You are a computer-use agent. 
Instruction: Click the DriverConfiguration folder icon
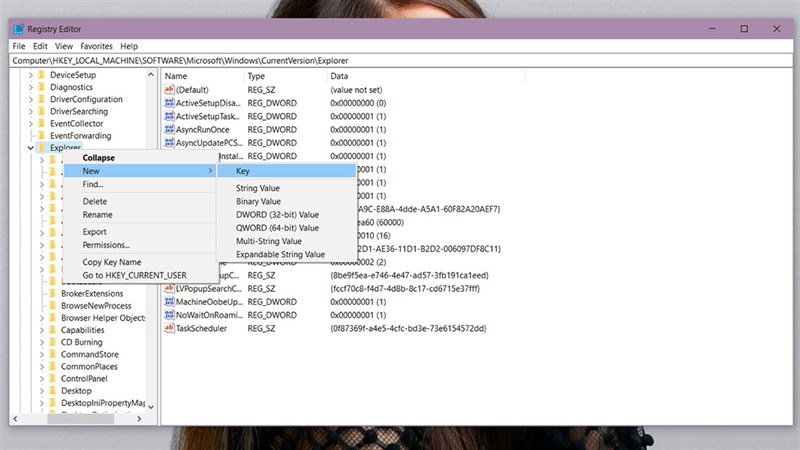42,99
